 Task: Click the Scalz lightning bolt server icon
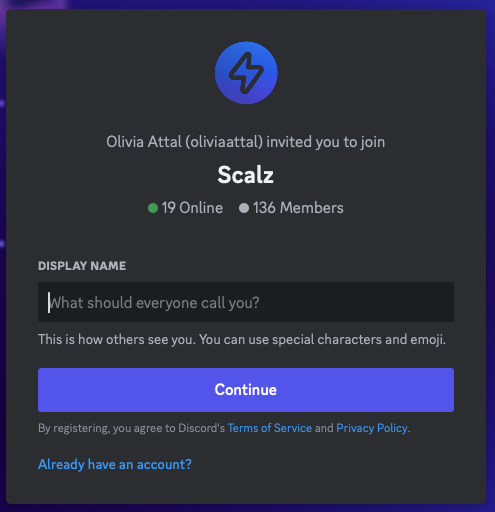tap(246, 73)
